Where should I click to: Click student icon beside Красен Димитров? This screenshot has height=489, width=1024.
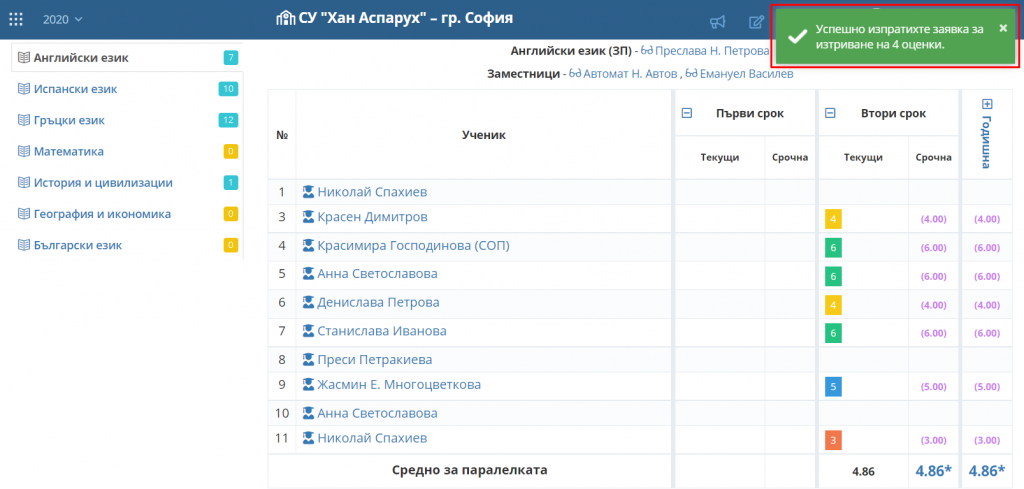click(309, 218)
